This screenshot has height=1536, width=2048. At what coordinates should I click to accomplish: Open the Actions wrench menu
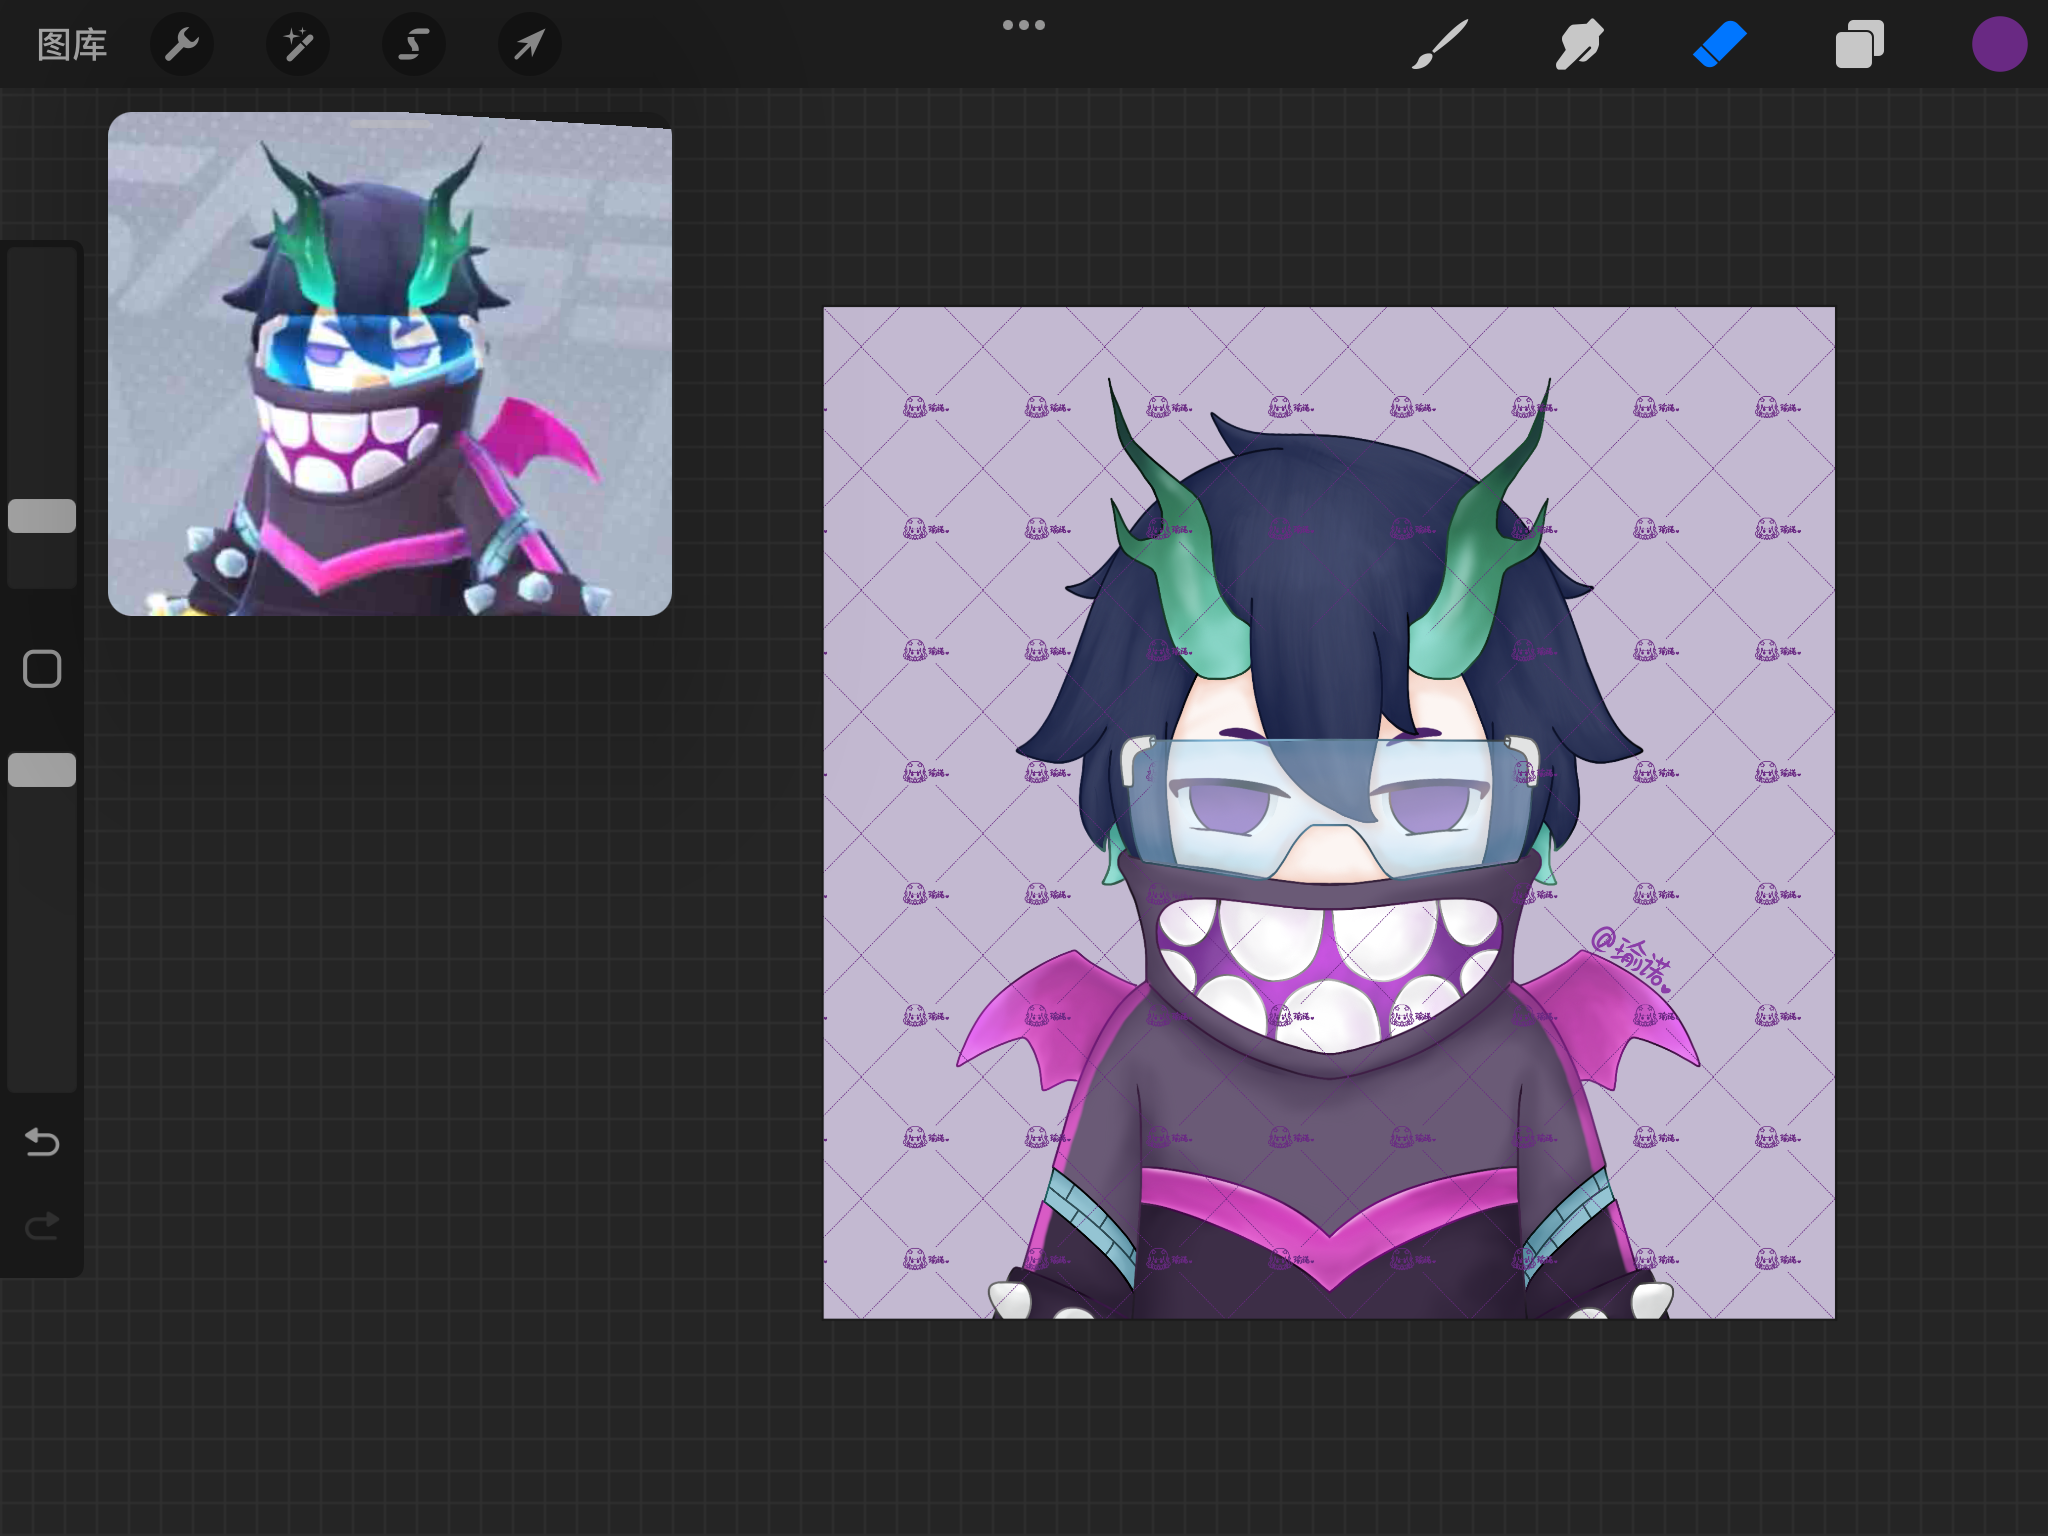[182, 45]
